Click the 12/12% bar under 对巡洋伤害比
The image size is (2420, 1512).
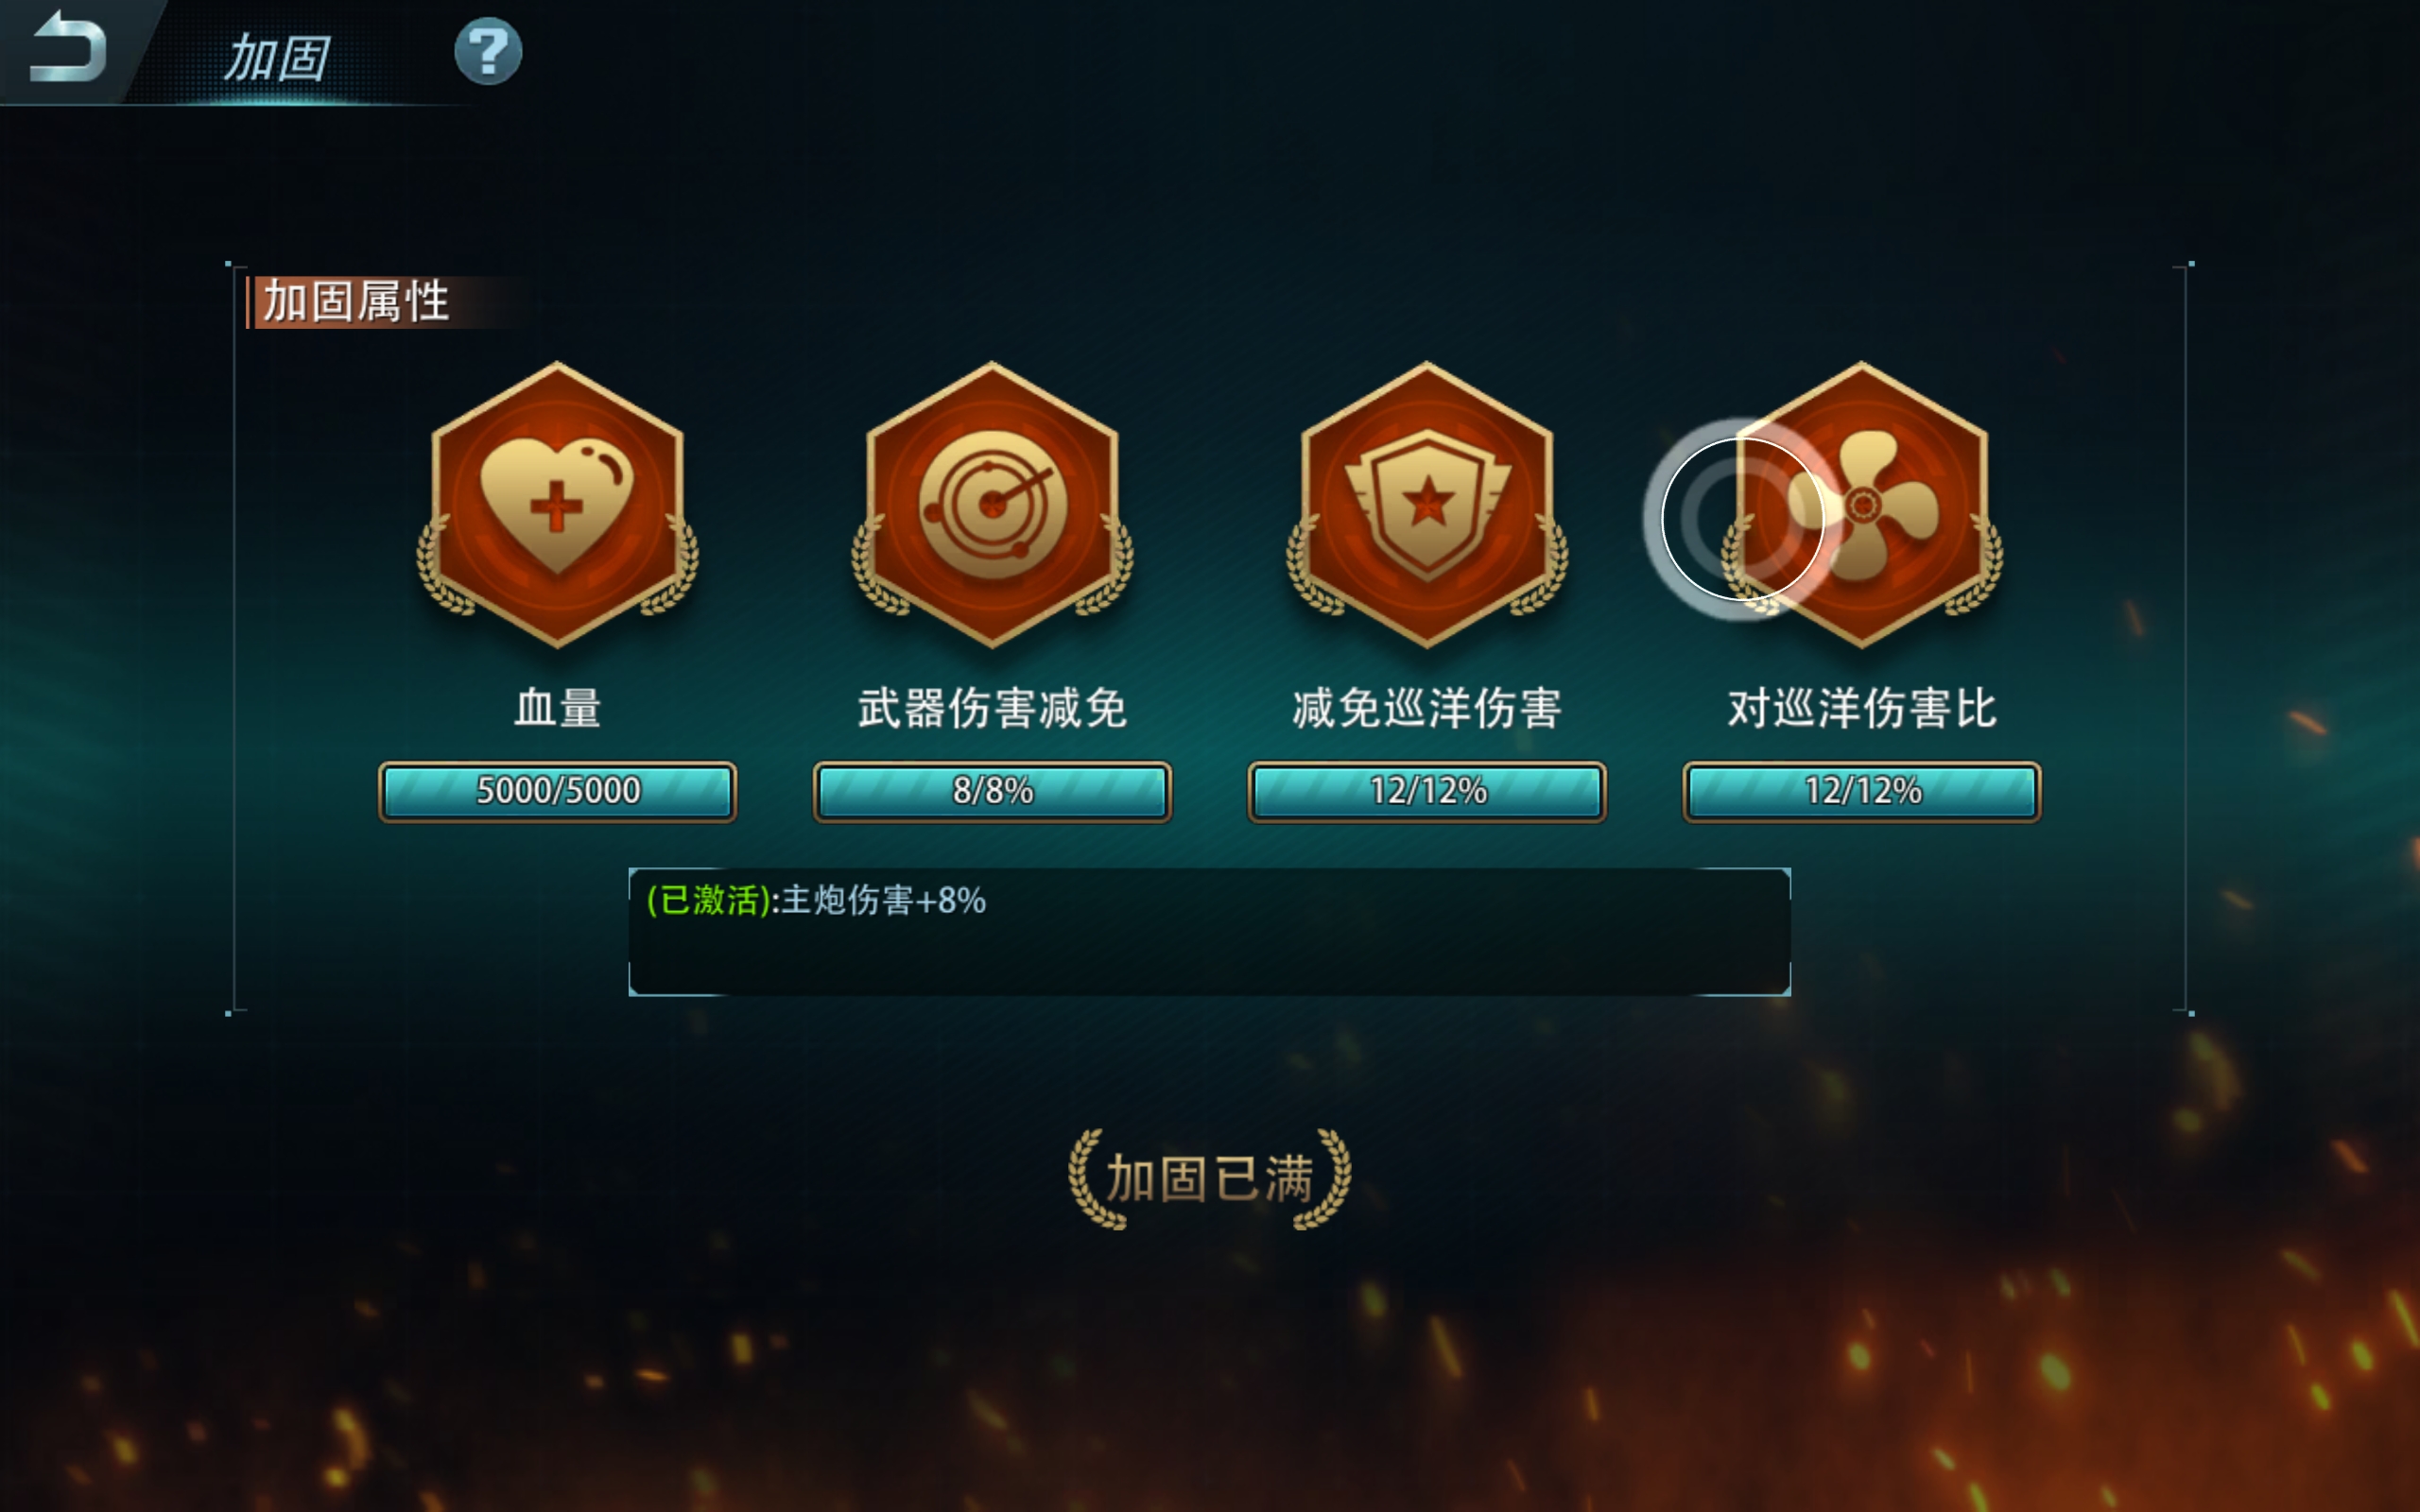point(1861,792)
